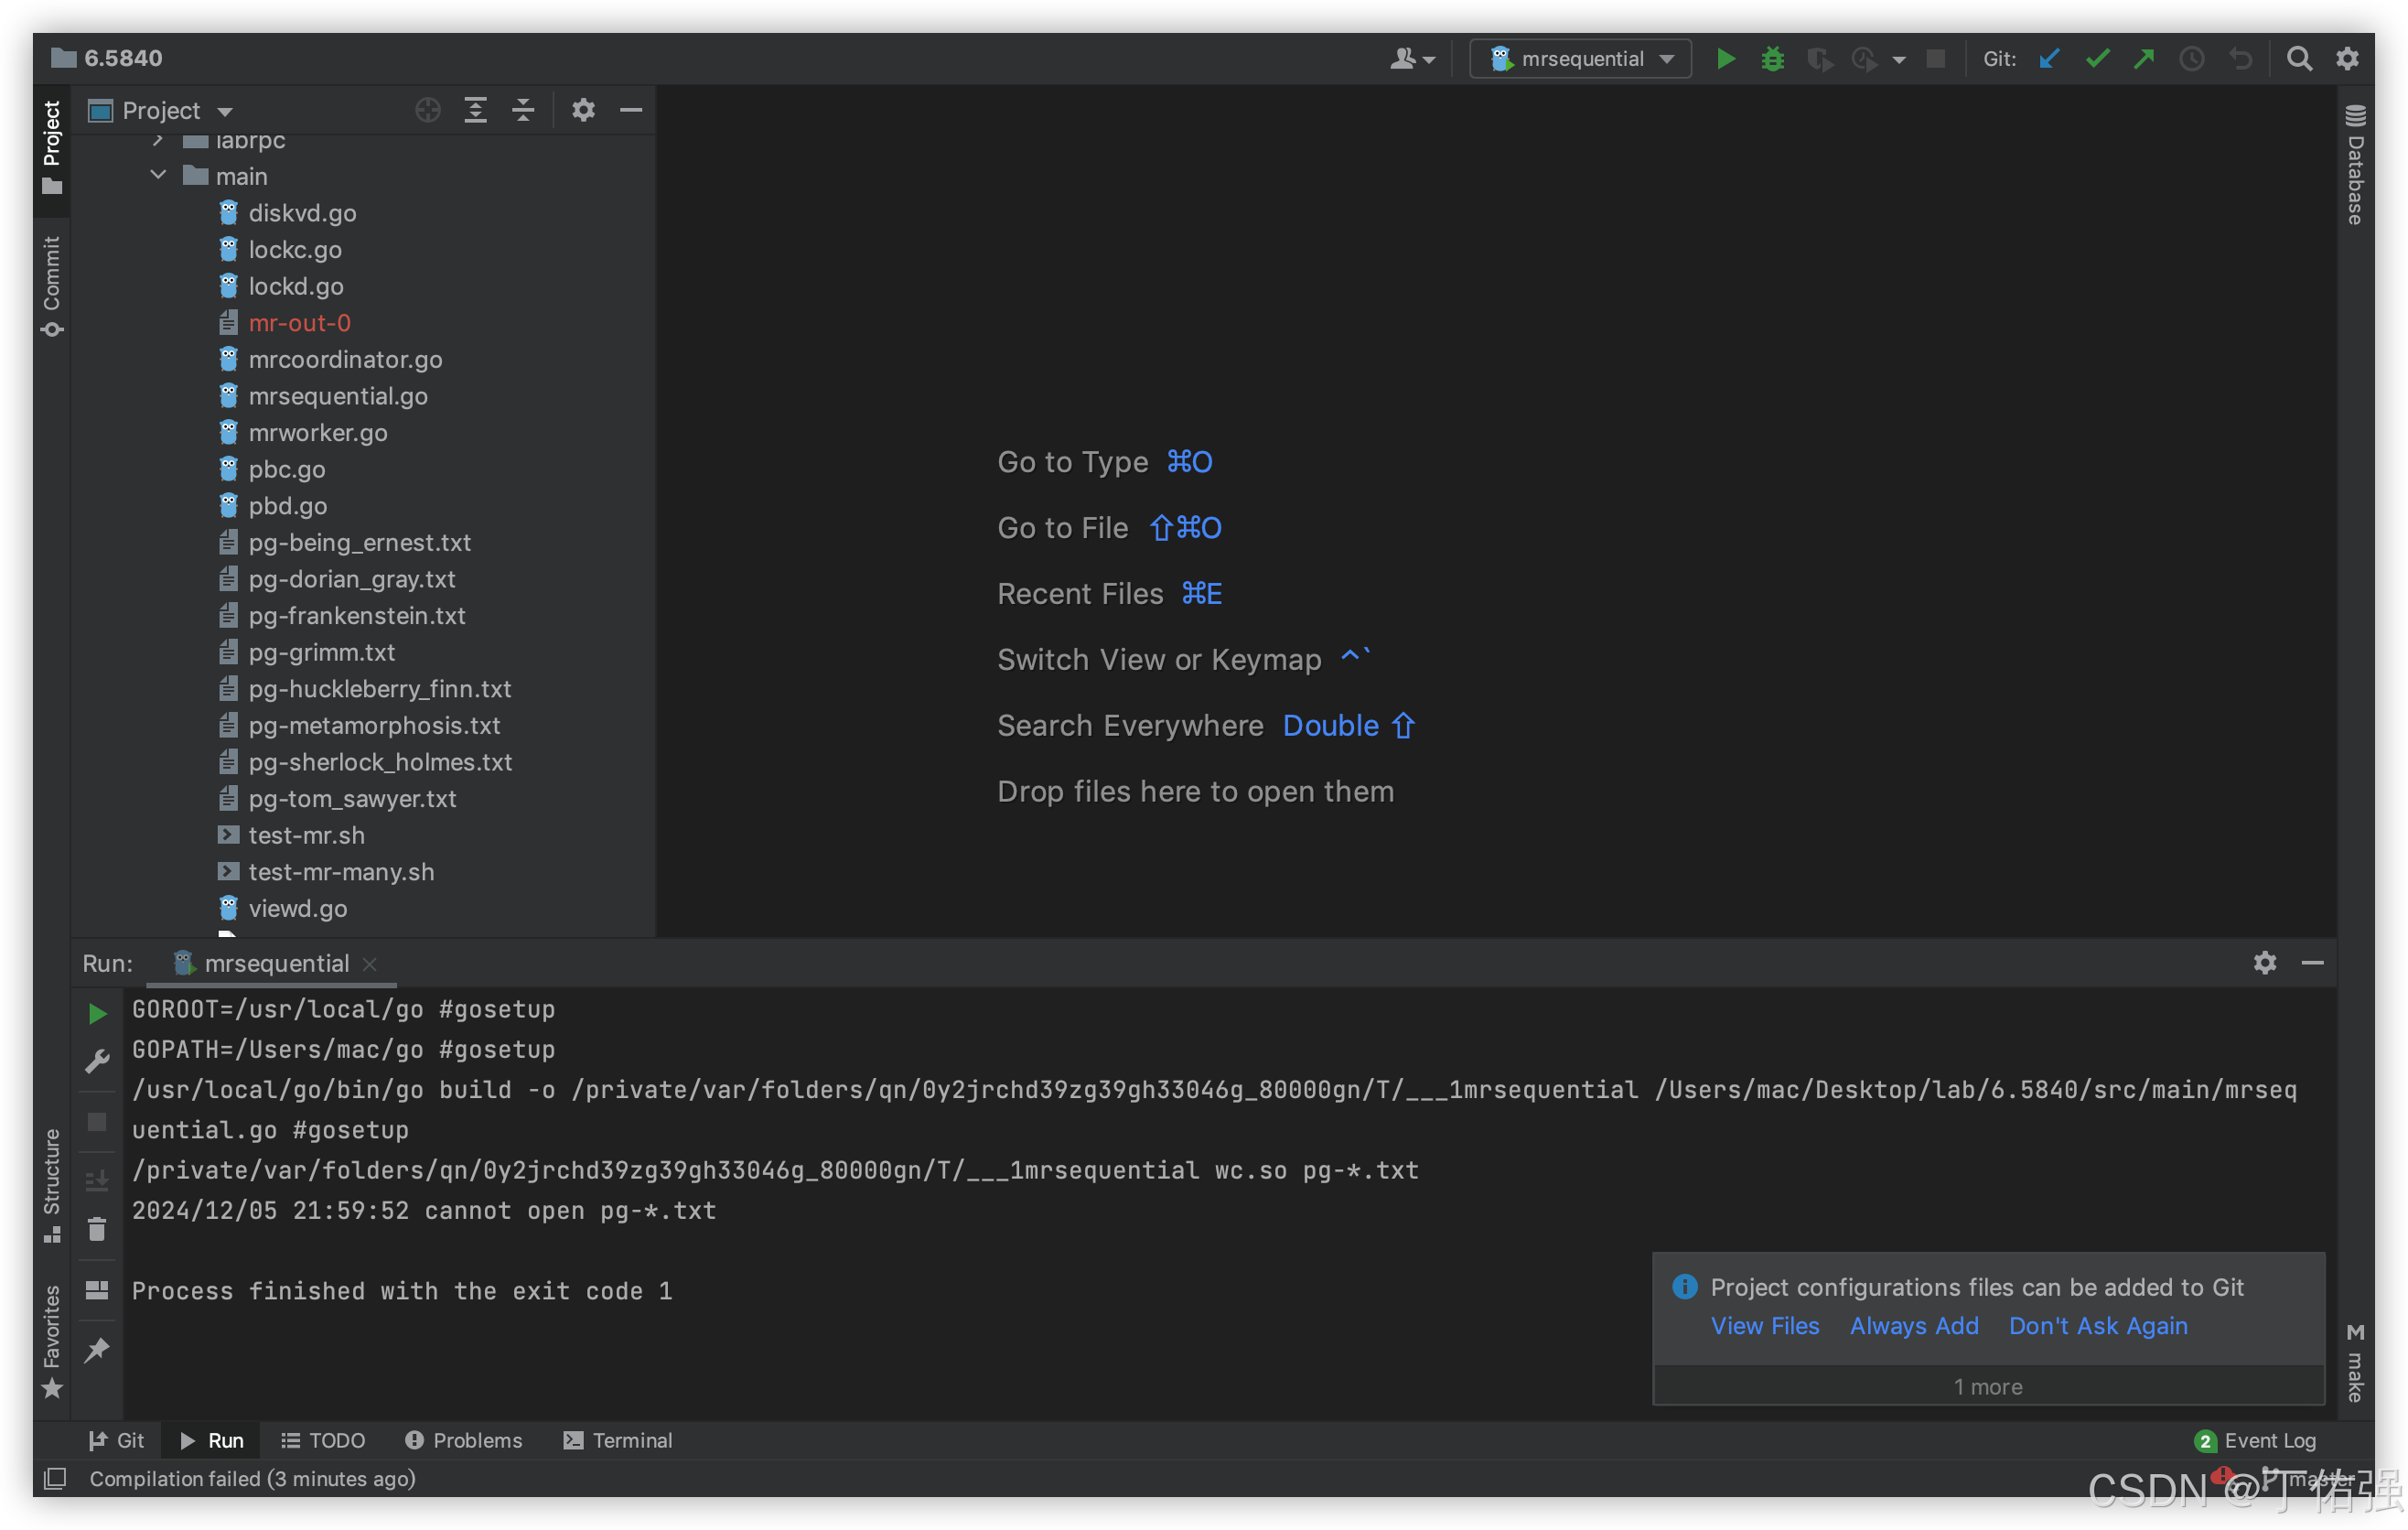Select opened file with crosshair icon
This screenshot has height=1530, width=2408.
pos(428,110)
